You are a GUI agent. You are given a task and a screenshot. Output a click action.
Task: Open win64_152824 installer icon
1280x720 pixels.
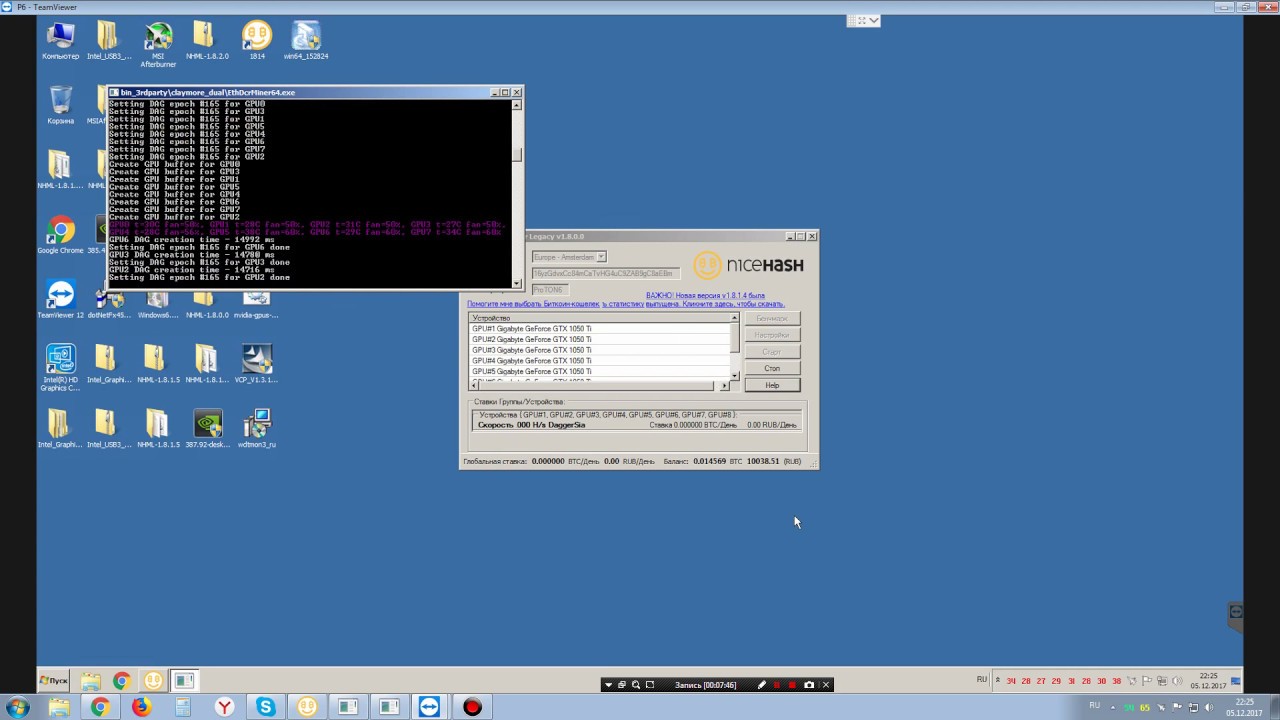pyautogui.click(x=306, y=40)
